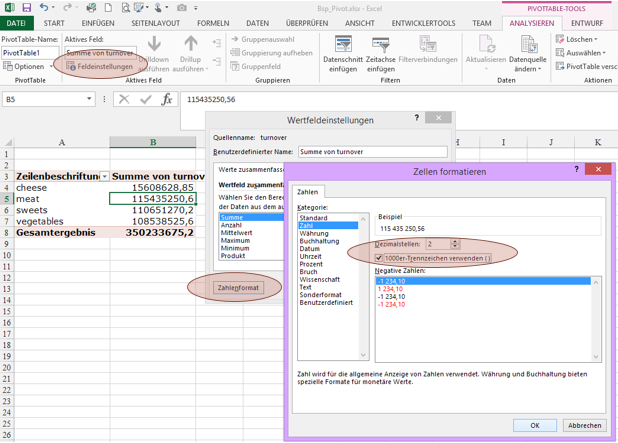
Task: Expand the Name Box dropdown arrow
Action: [90, 100]
